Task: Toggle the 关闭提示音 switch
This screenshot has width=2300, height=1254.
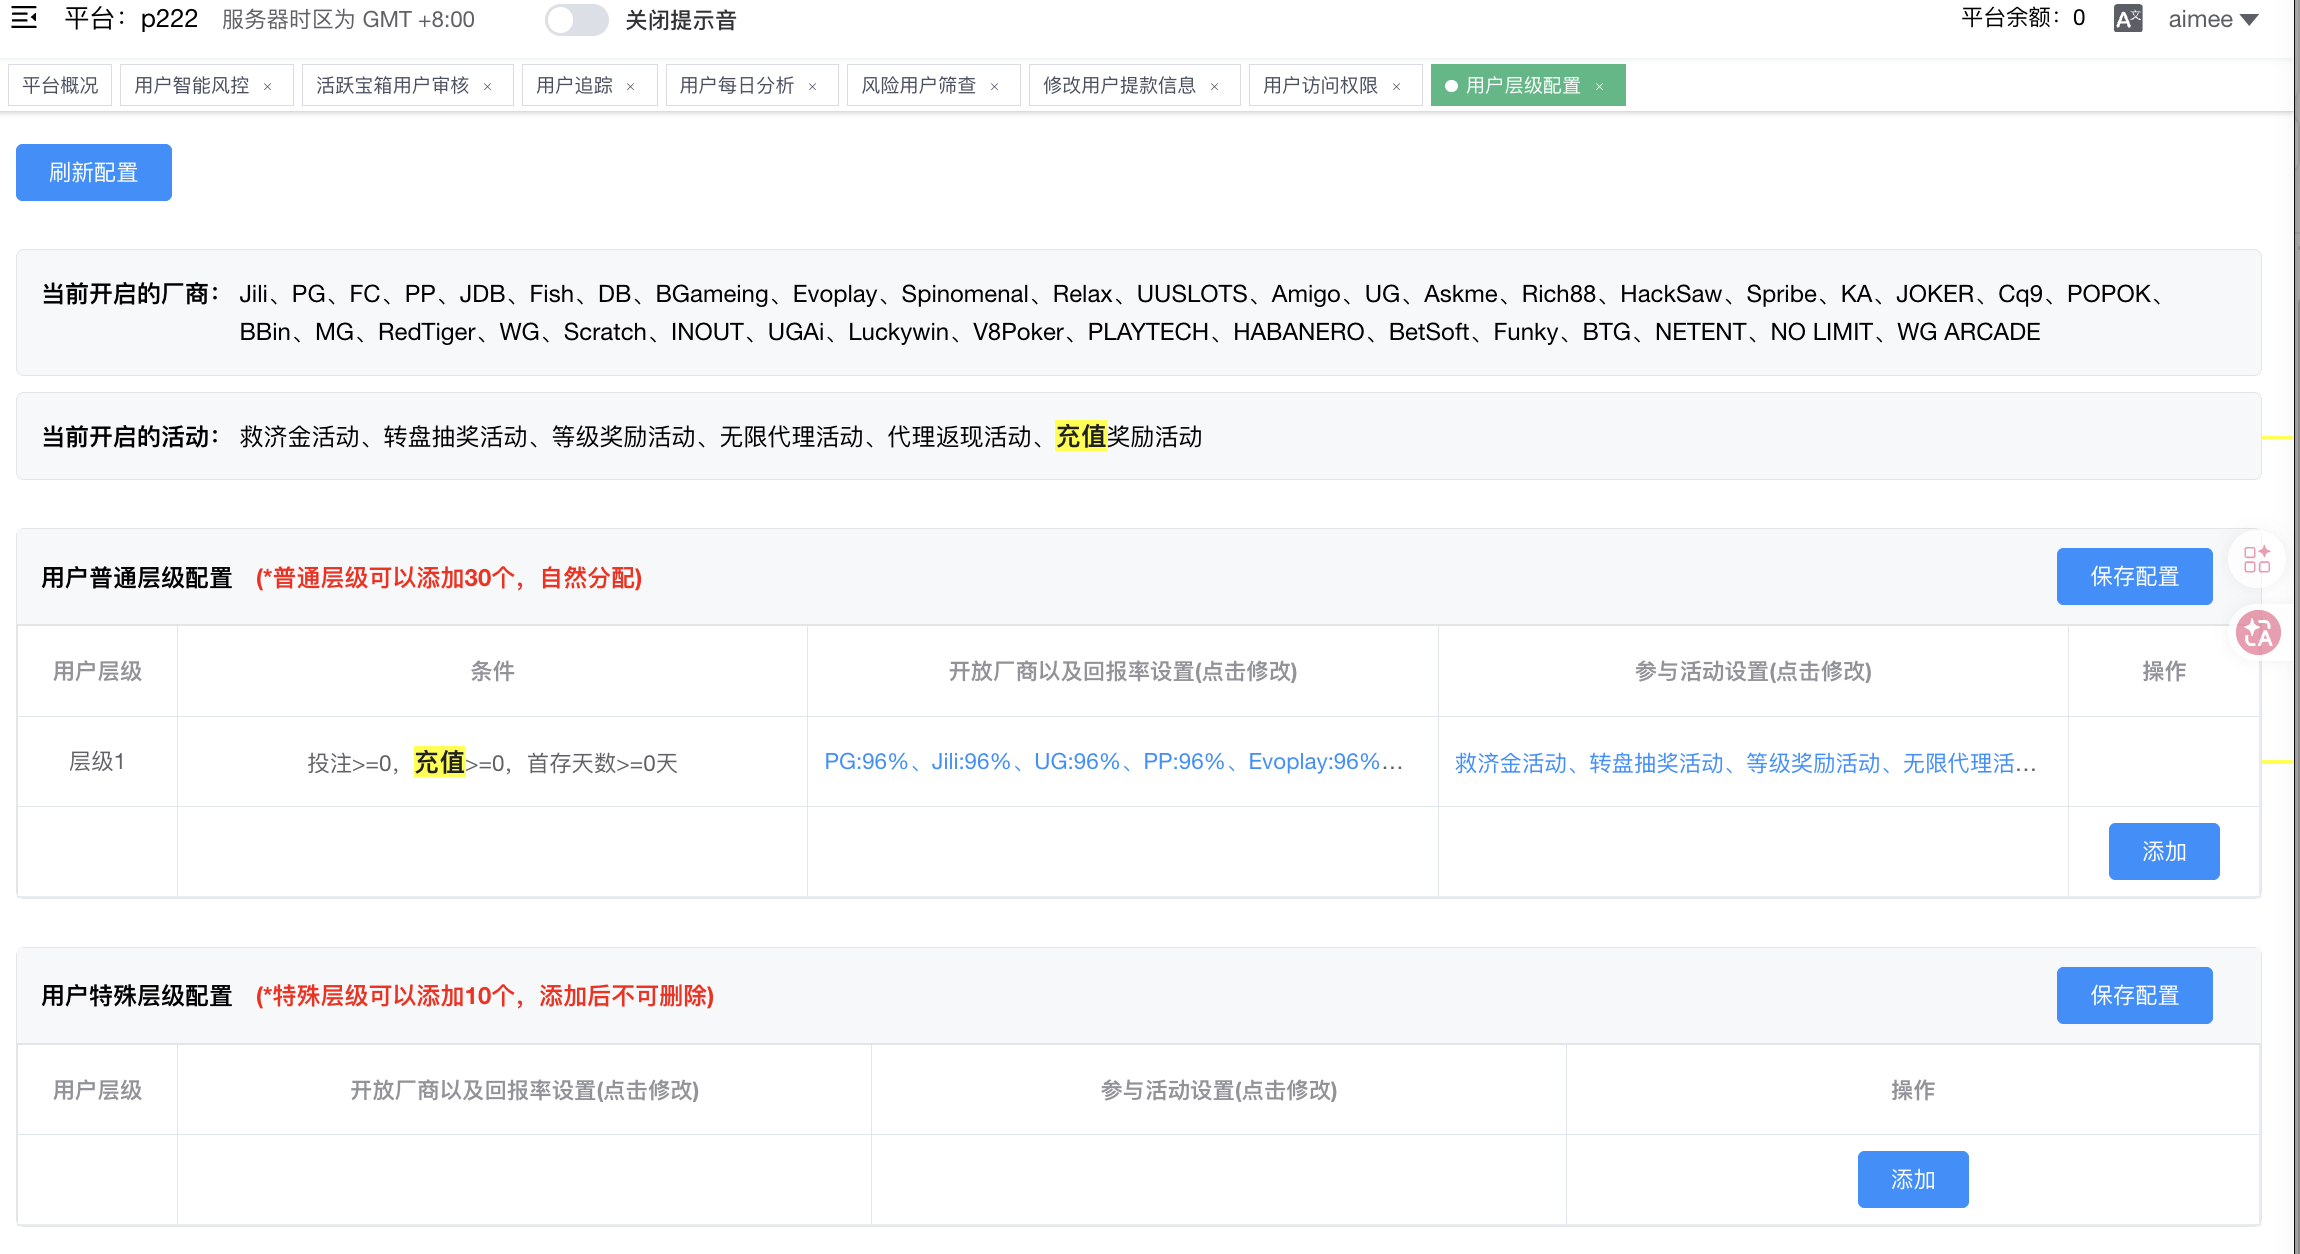Action: coord(576,20)
